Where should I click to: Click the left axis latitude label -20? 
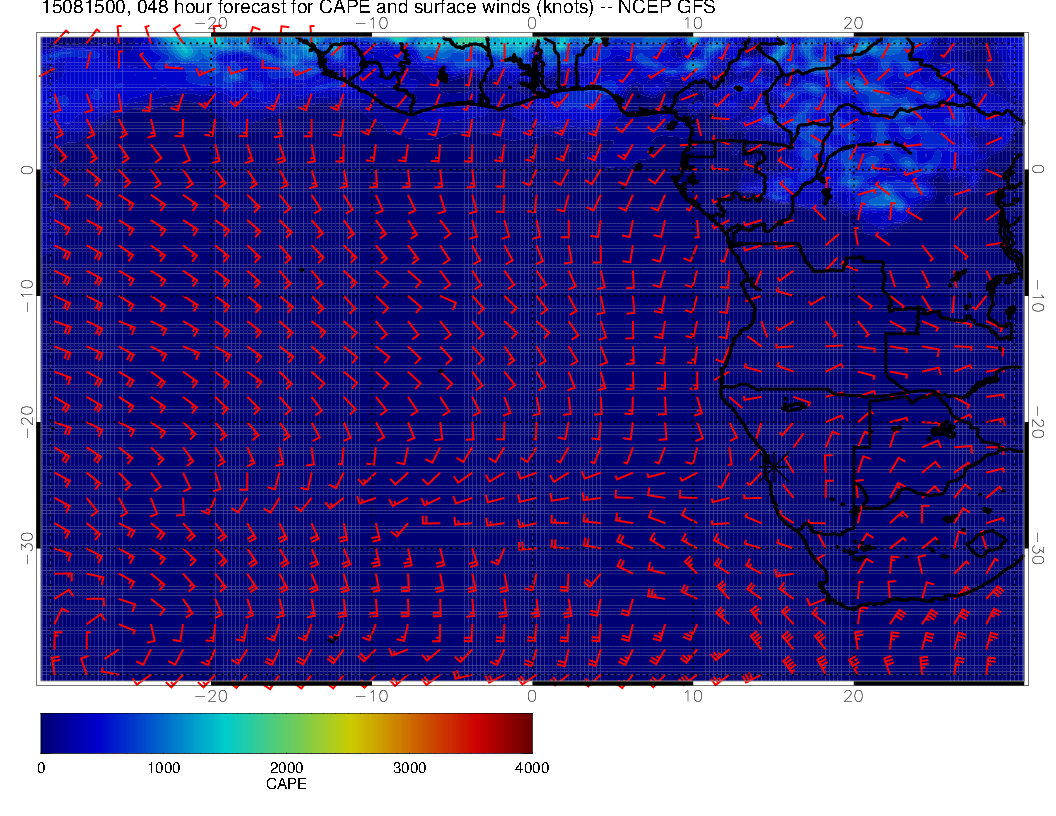[x=26, y=421]
